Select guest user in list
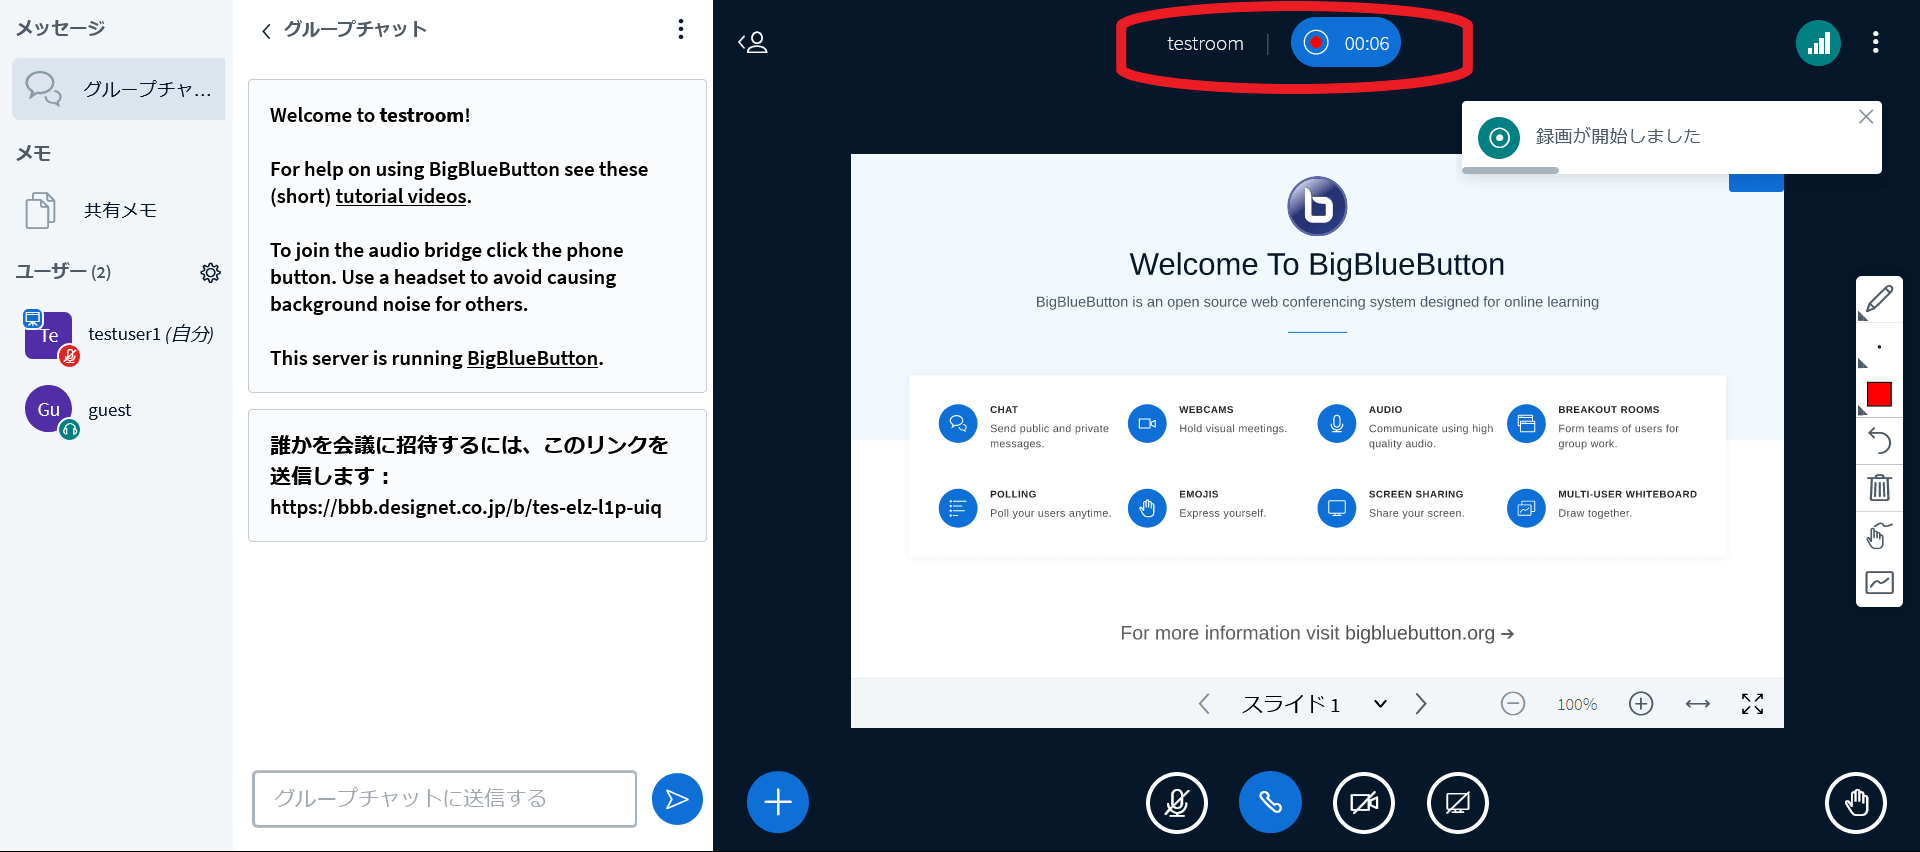This screenshot has width=1920, height=852. (x=119, y=410)
